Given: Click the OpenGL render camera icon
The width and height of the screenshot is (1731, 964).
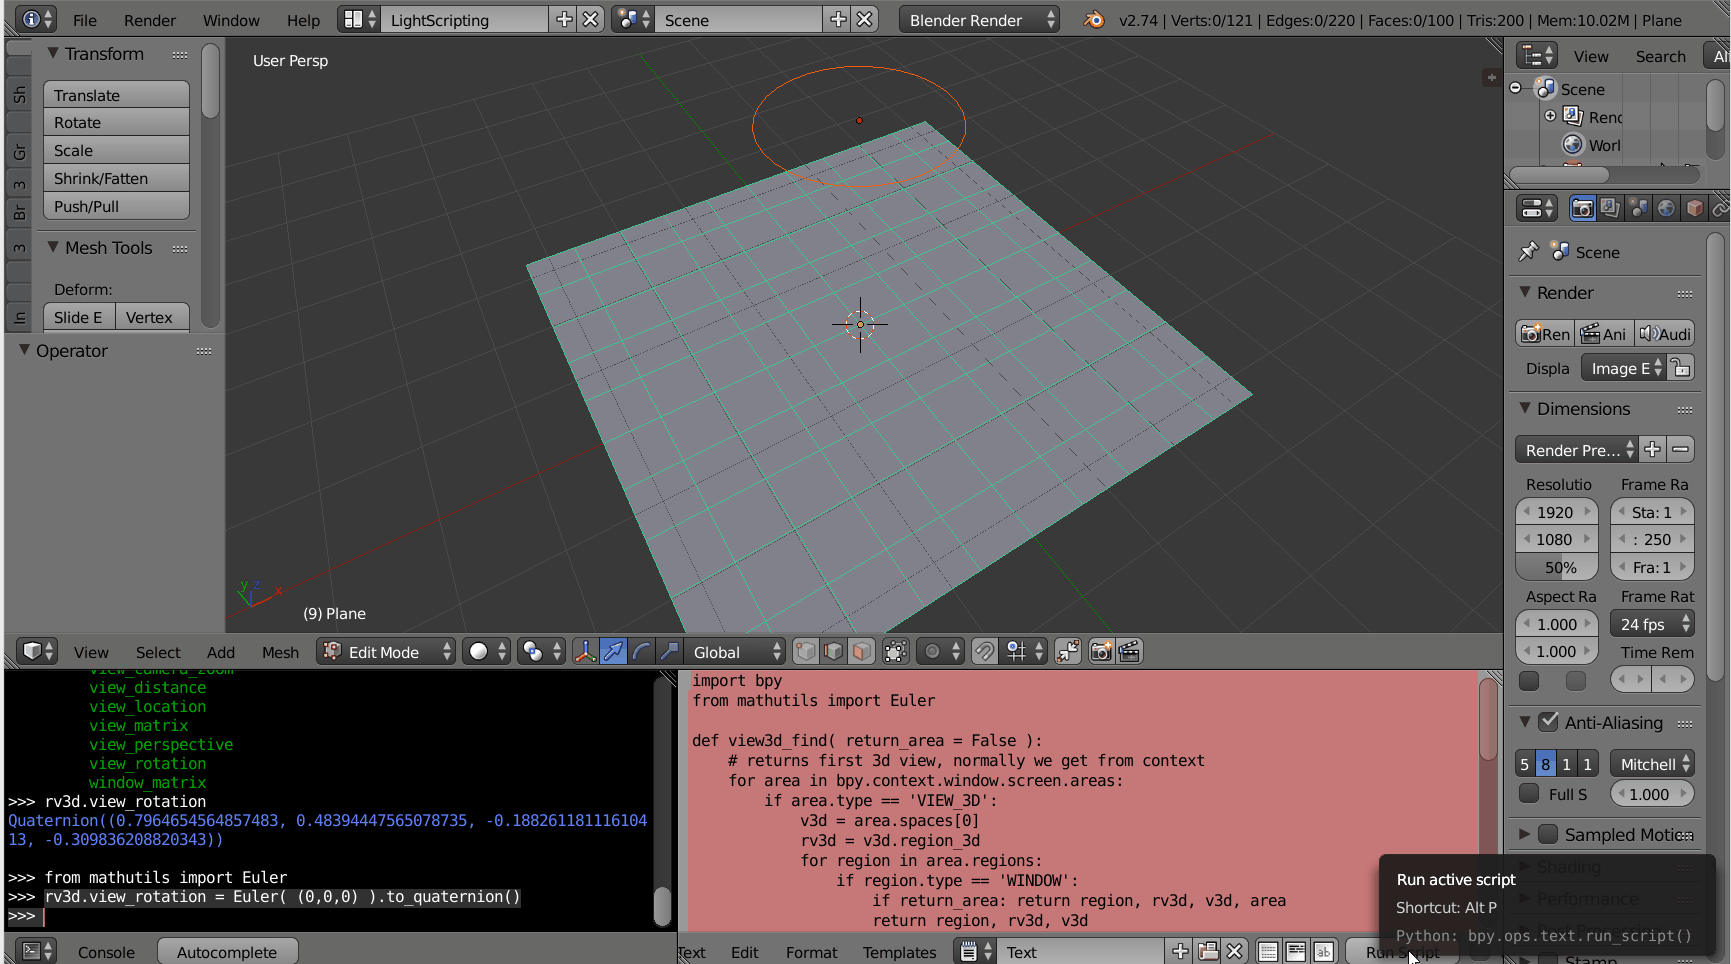Looking at the screenshot, I should (x=1101, y=651).
